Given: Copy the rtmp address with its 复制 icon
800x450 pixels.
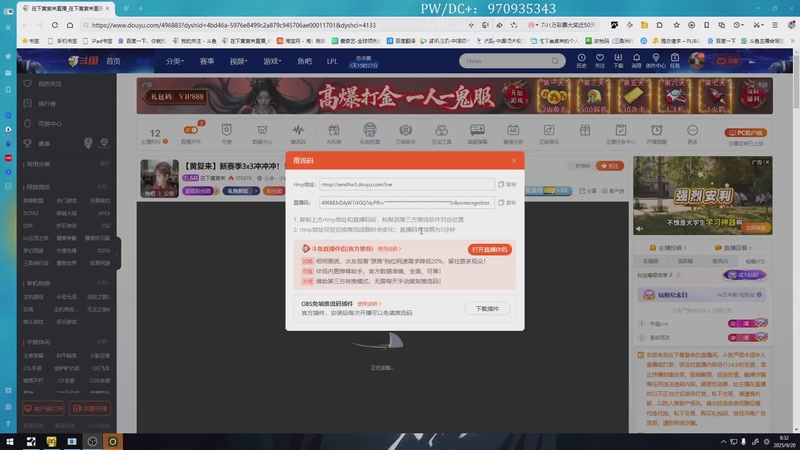Looking at the screenshot, I should [x=507, y=184].
